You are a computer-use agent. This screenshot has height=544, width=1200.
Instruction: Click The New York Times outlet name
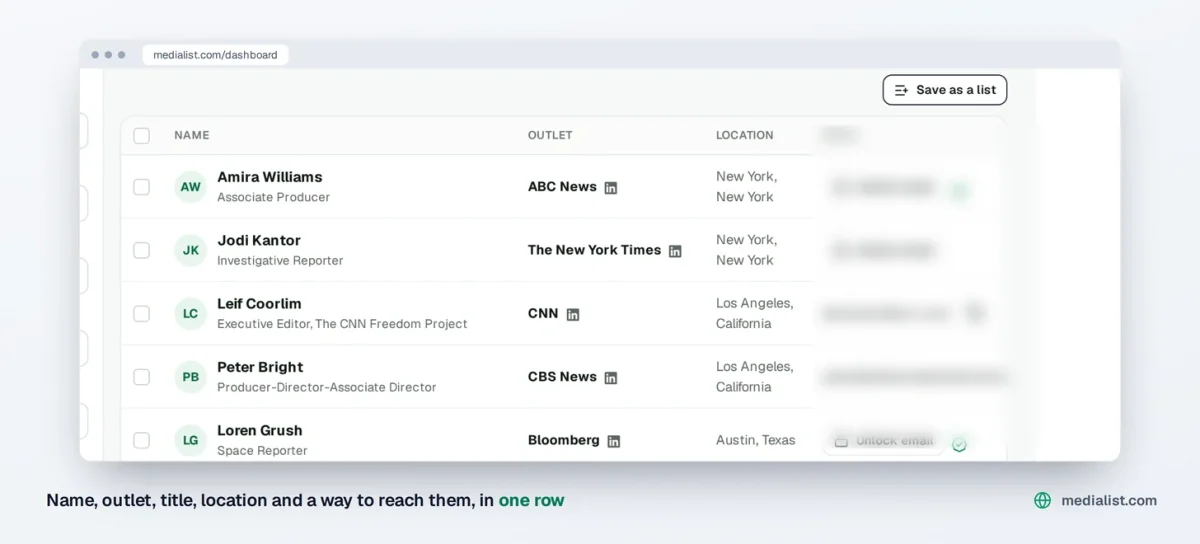[594, 250]
